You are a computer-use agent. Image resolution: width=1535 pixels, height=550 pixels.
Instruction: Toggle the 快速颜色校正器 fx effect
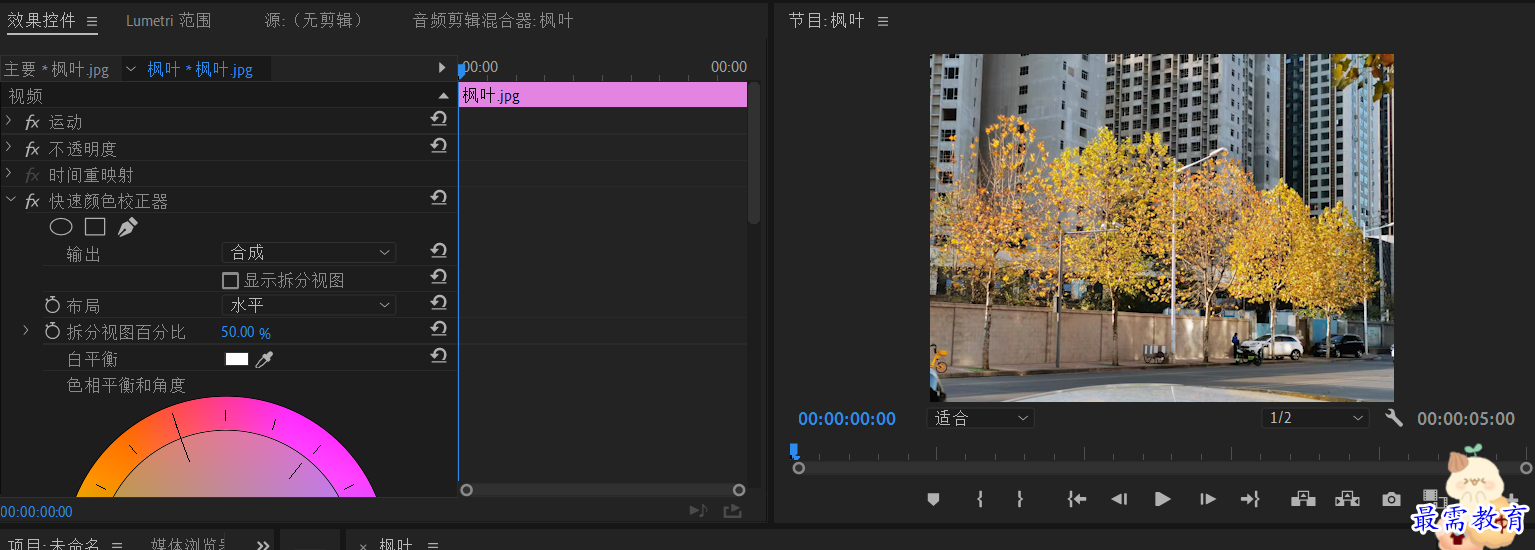[32, 201]
